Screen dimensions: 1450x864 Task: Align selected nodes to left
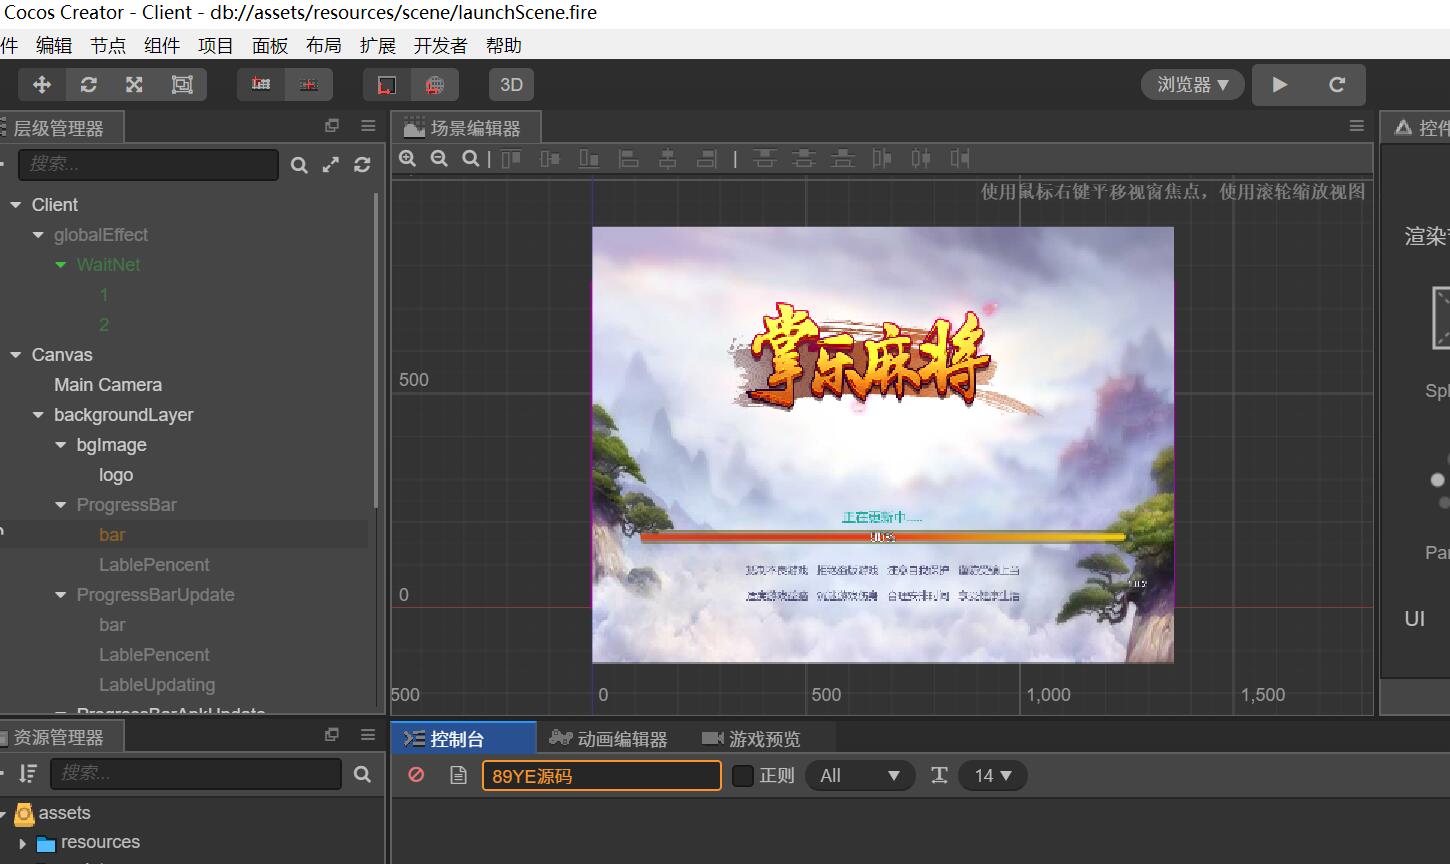[x=628, y=158]
